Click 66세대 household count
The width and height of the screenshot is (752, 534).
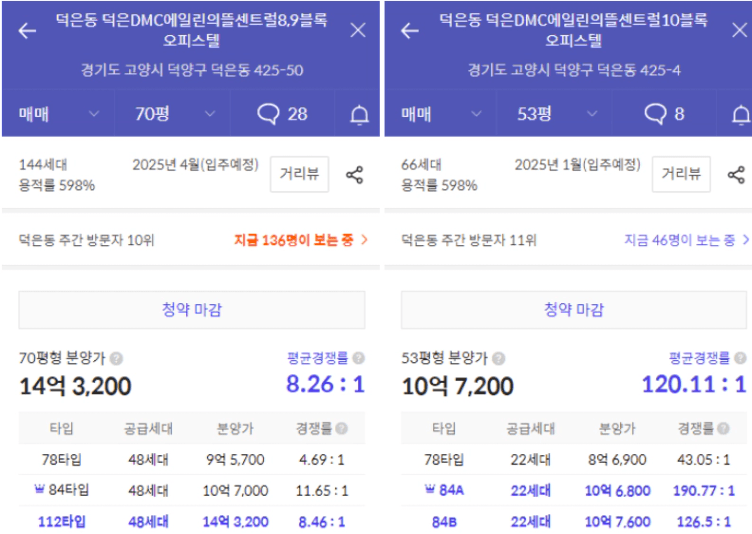(x=421, y=165)
